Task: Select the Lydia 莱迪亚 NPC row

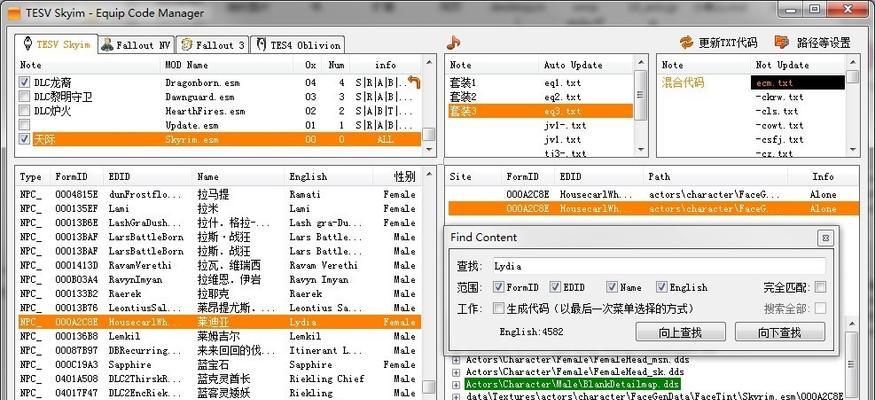Action: click(219, 322)
